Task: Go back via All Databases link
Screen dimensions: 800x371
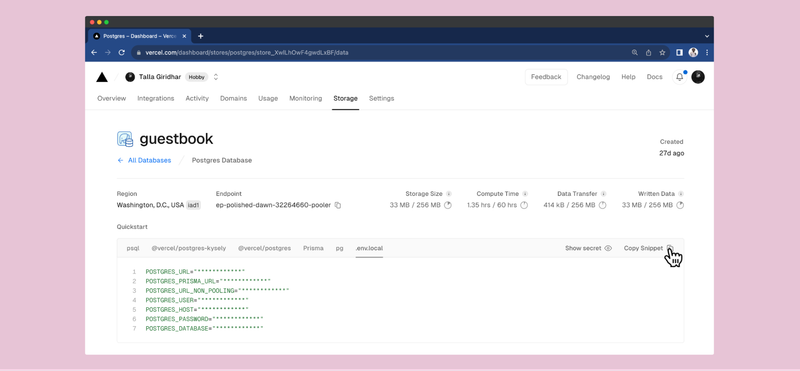Action: [x=144, y=160]
